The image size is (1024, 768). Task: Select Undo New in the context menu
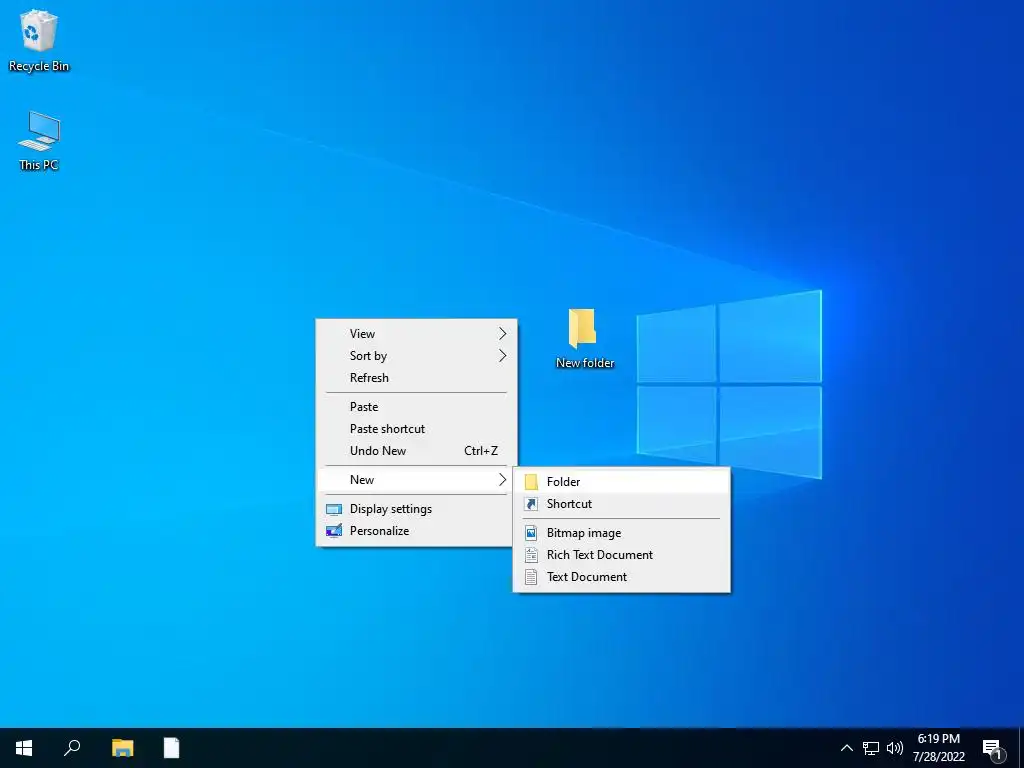tap(416, 451)
